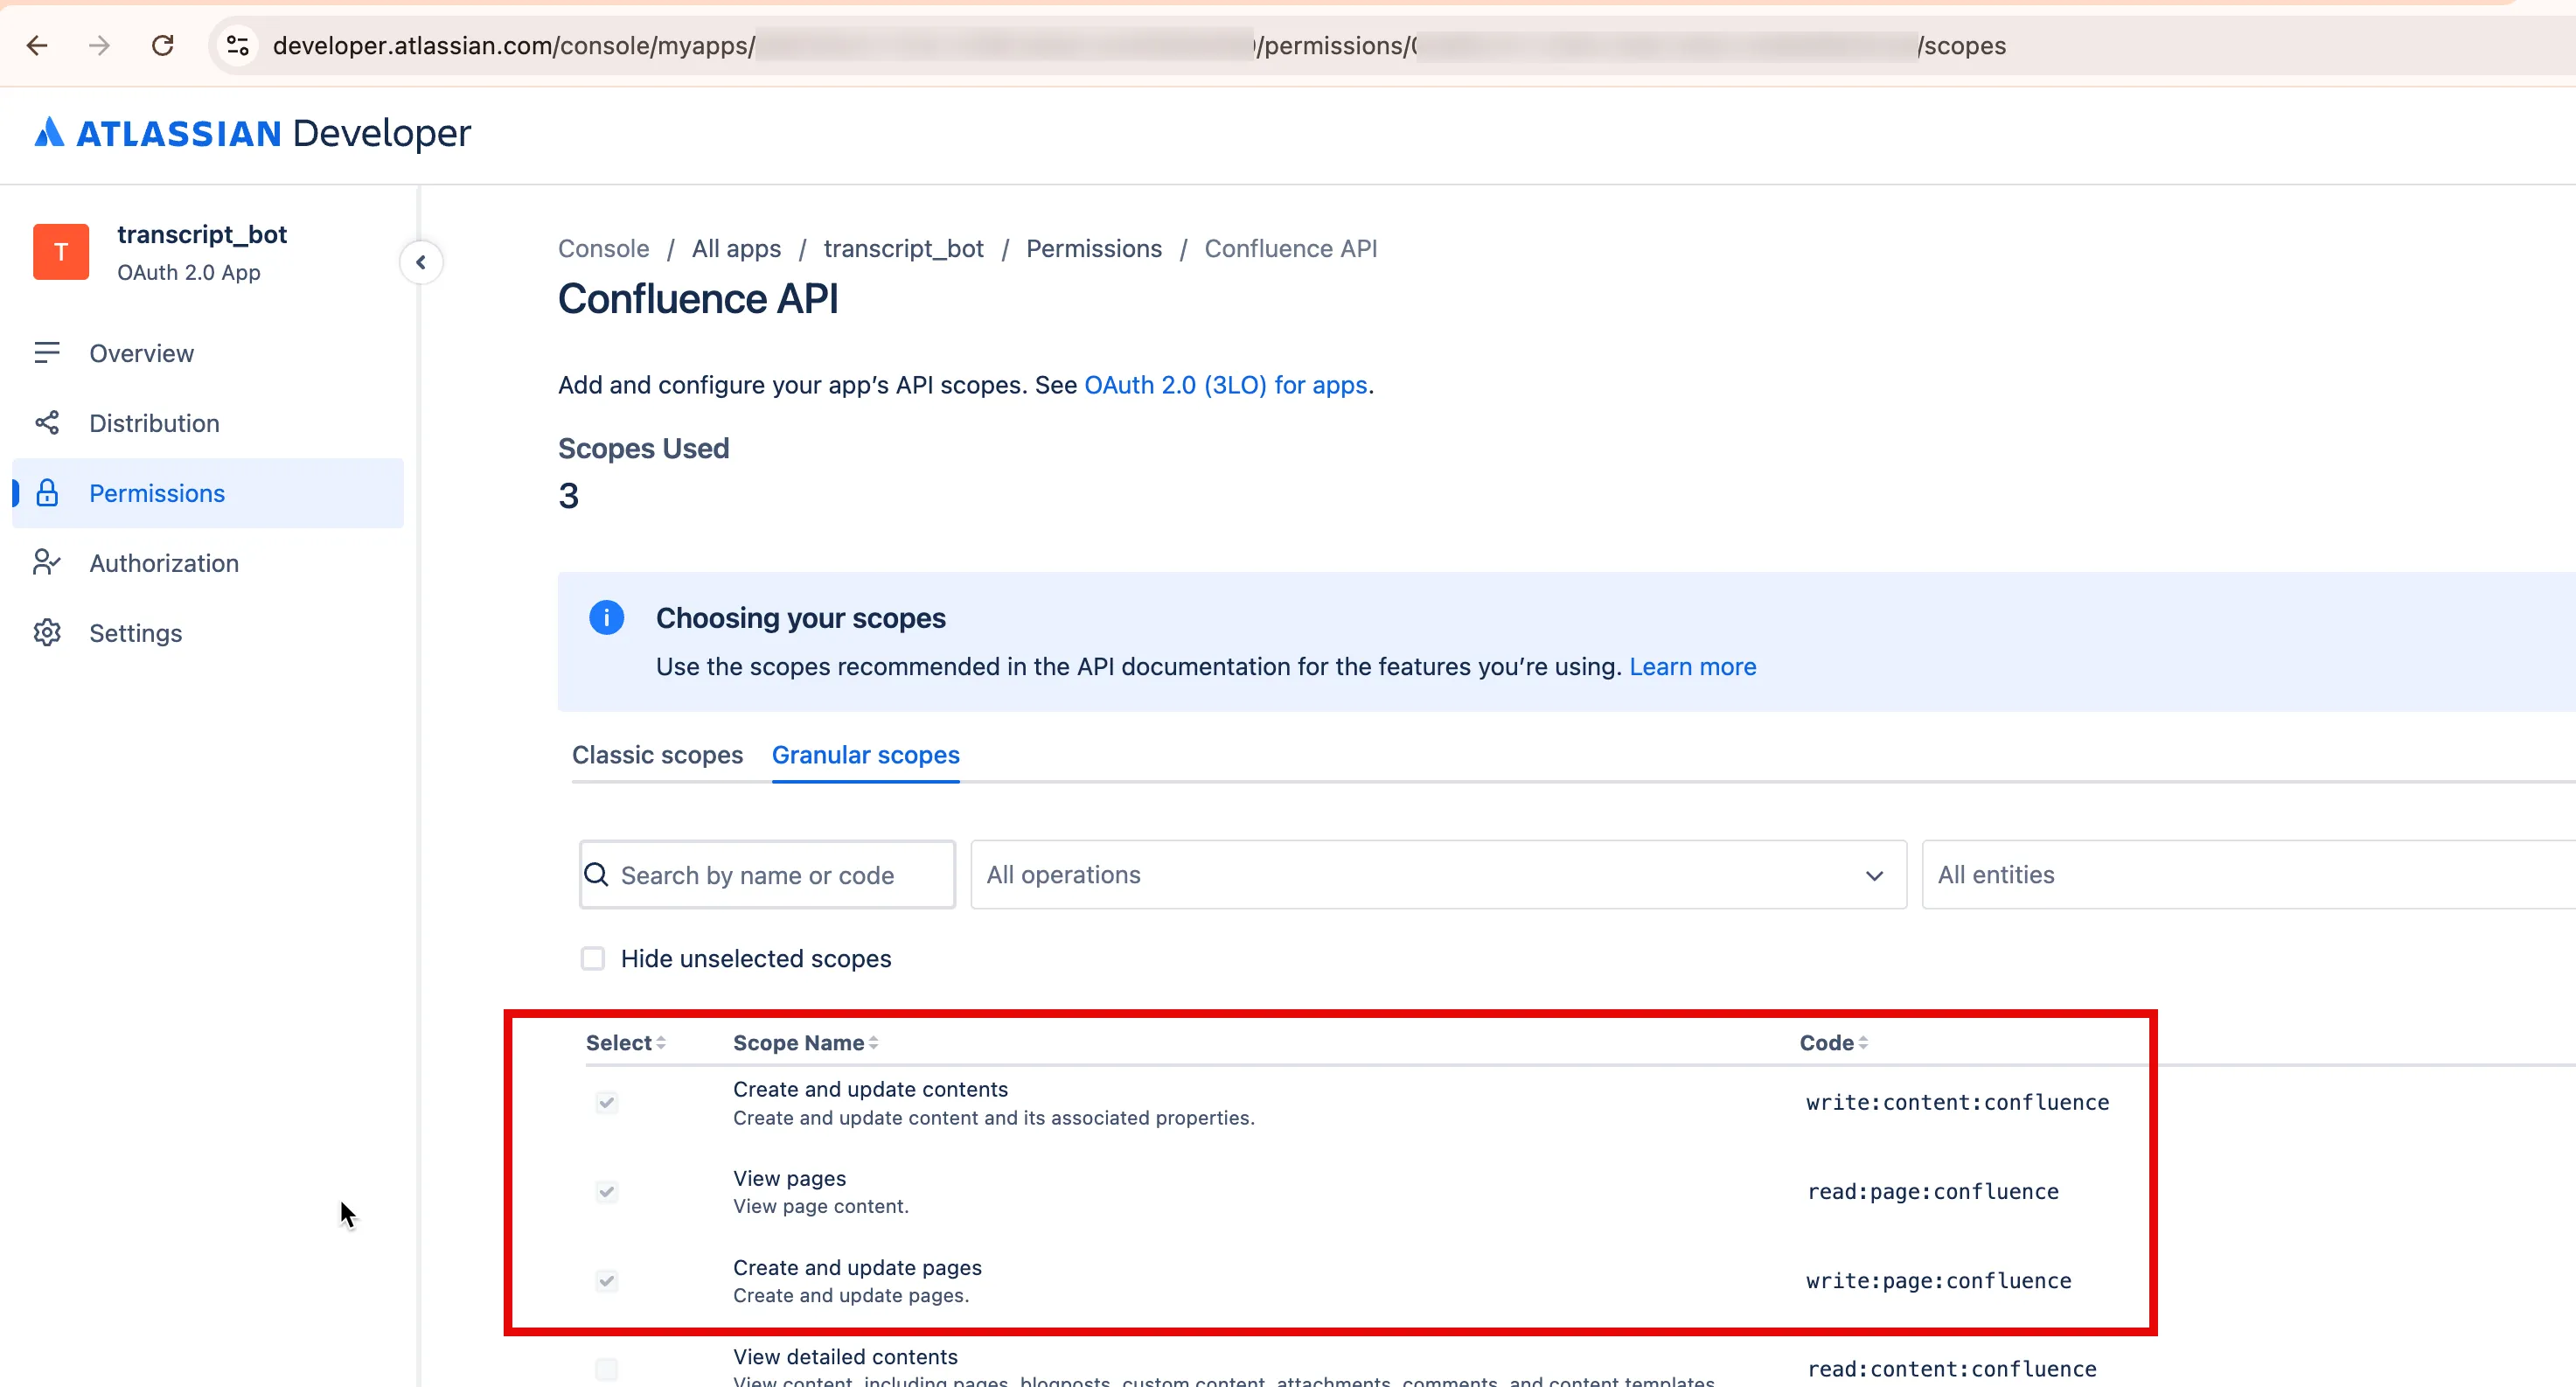Click the scopes used count 3

(x=568, y=496)
